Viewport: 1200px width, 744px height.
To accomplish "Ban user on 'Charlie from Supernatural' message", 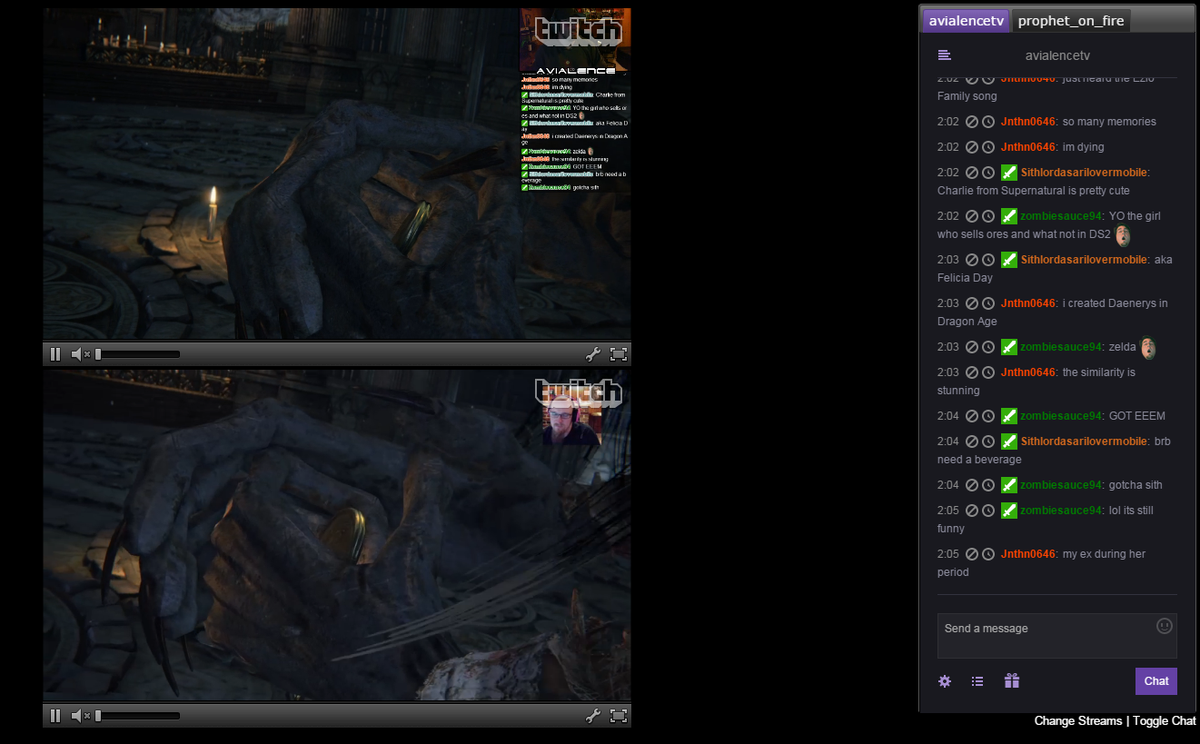I will pos(971,173).
